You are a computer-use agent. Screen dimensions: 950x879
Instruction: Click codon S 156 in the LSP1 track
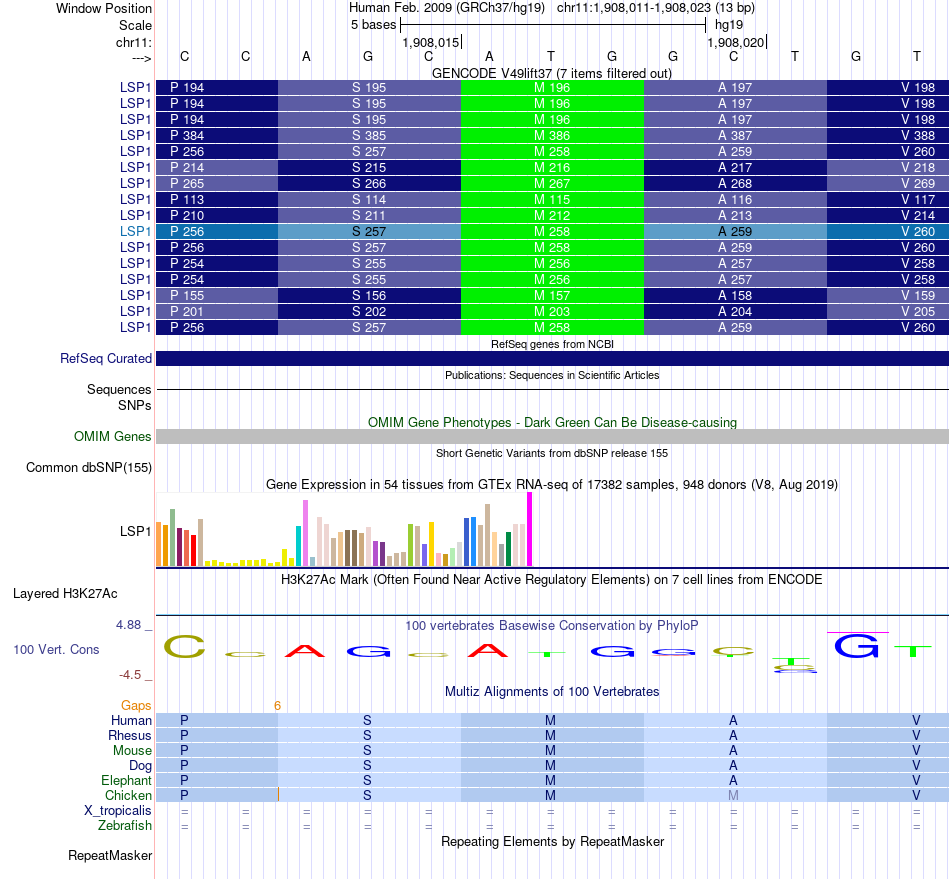pyautogui.click(x=369, y=296)
